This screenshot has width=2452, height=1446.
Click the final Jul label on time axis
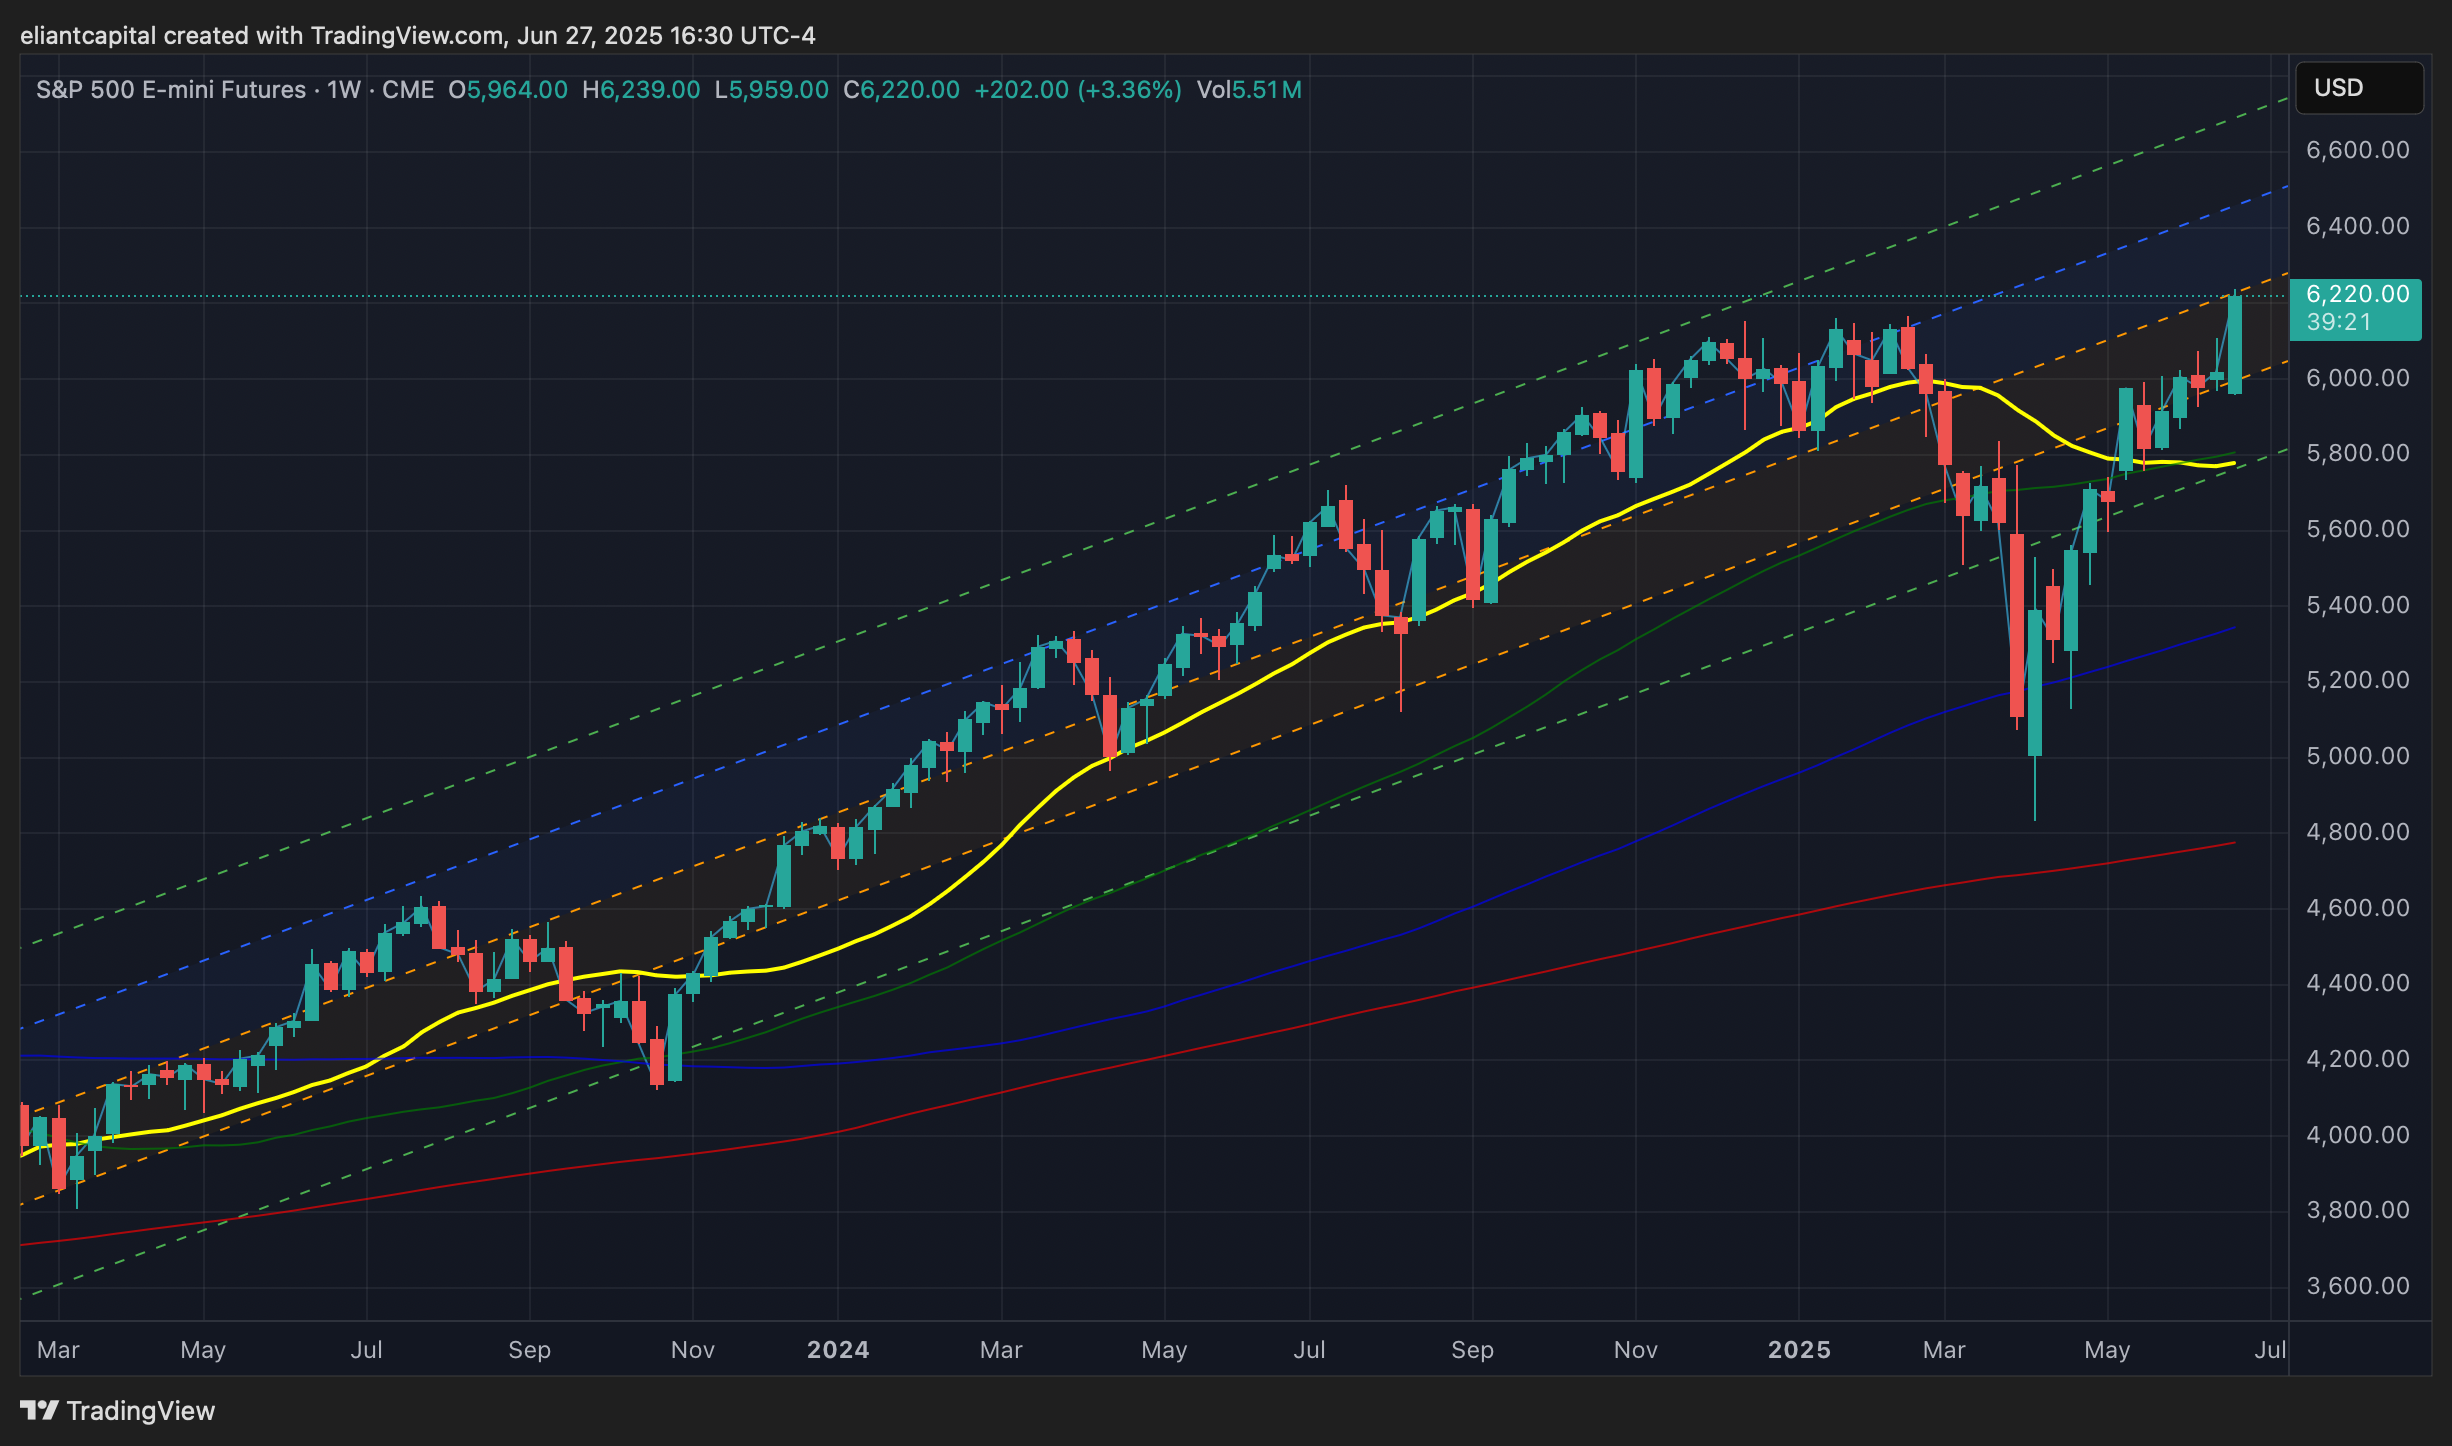tap(2270, 1350)
